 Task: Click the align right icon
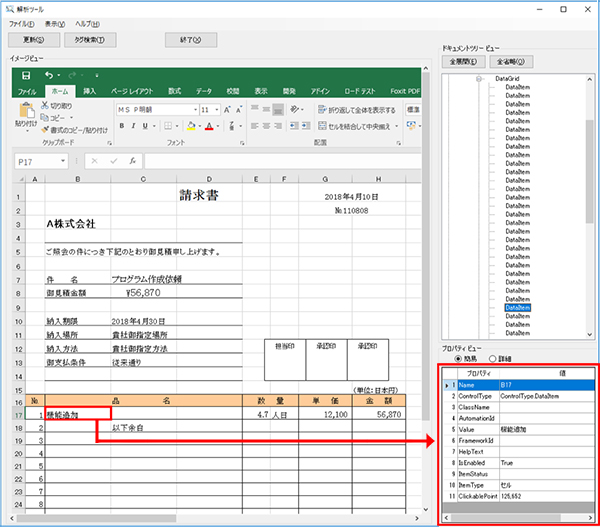click(x=278, y=126)
